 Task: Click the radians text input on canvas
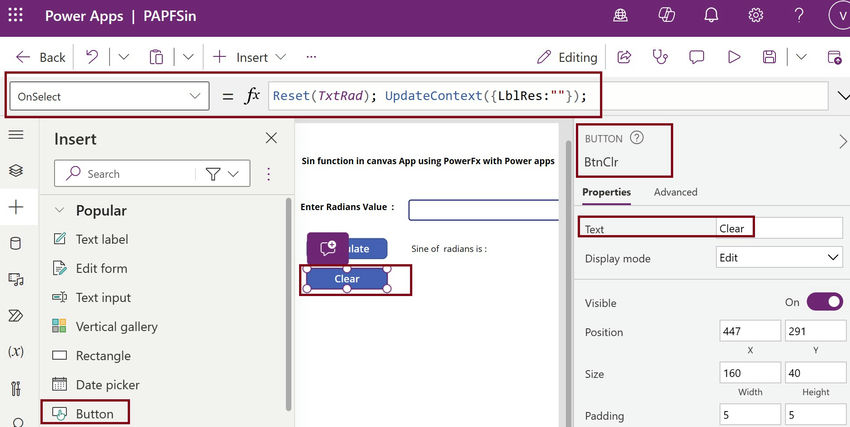[x=483, y=210]
